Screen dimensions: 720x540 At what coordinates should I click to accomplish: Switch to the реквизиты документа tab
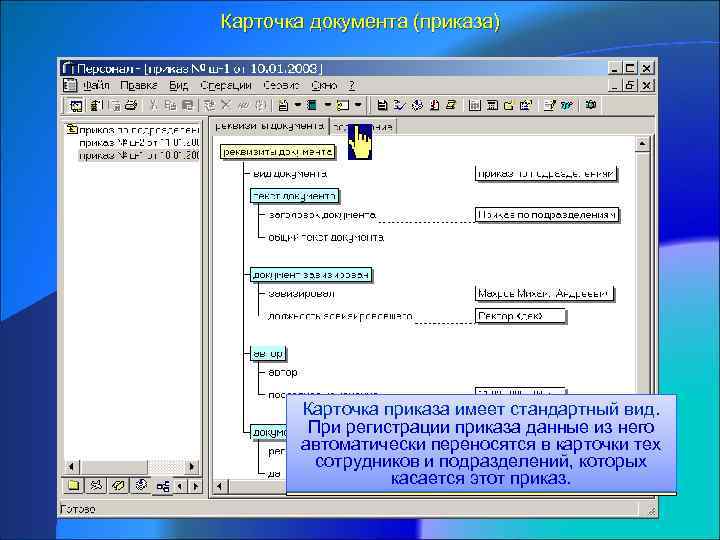[x=270, y=126]
